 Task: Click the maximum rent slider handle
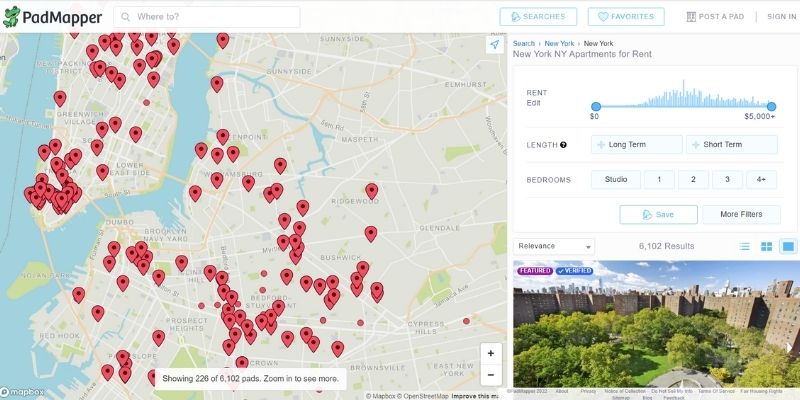click(x=772, y=105)
